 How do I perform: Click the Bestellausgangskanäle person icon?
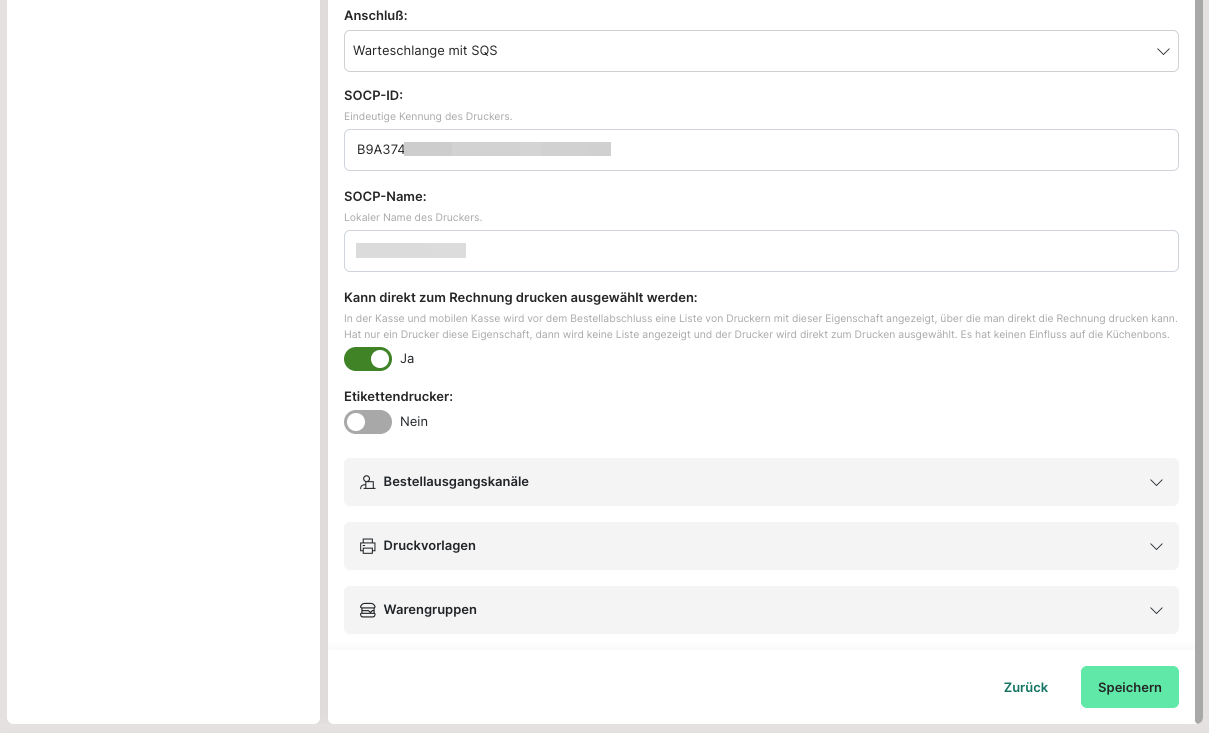tap(367, 482)
